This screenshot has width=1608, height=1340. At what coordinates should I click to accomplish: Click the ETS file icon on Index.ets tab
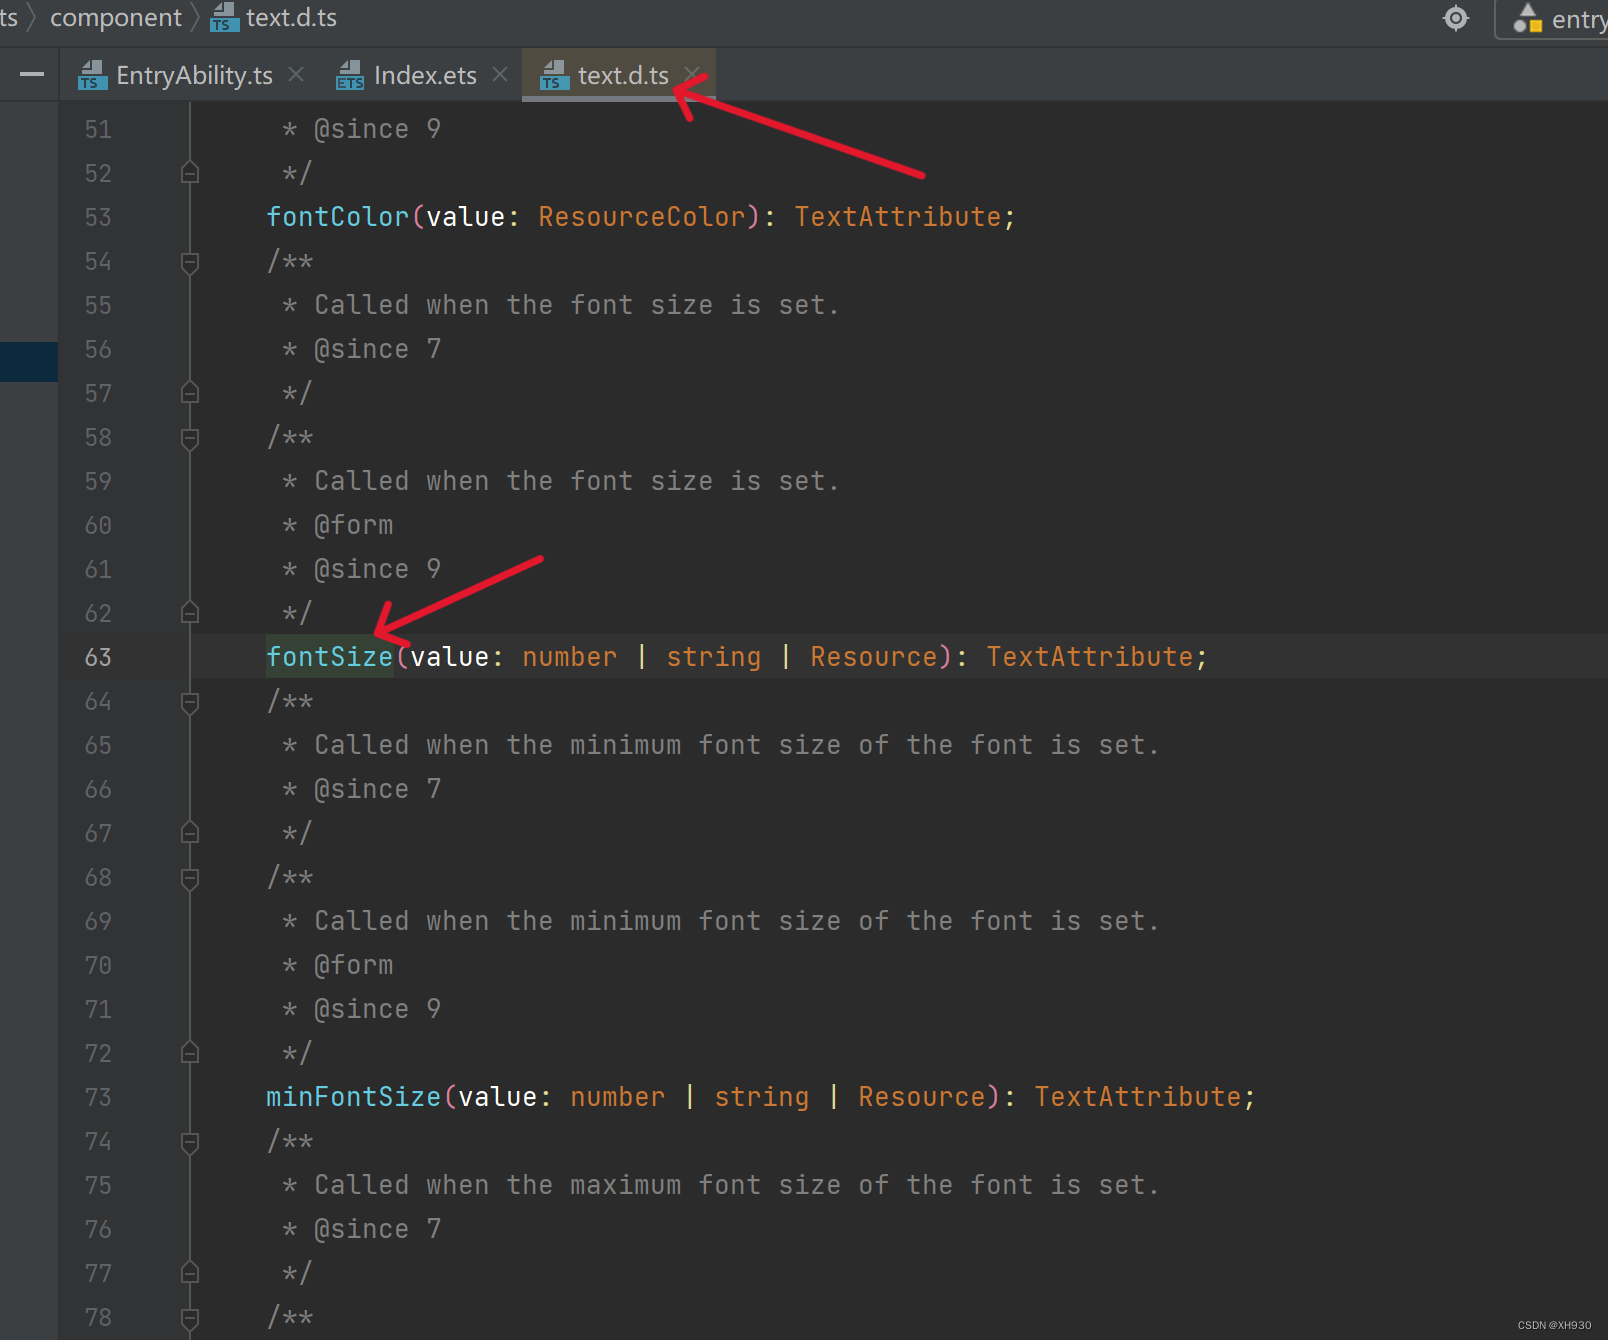(x=350, y=75)
